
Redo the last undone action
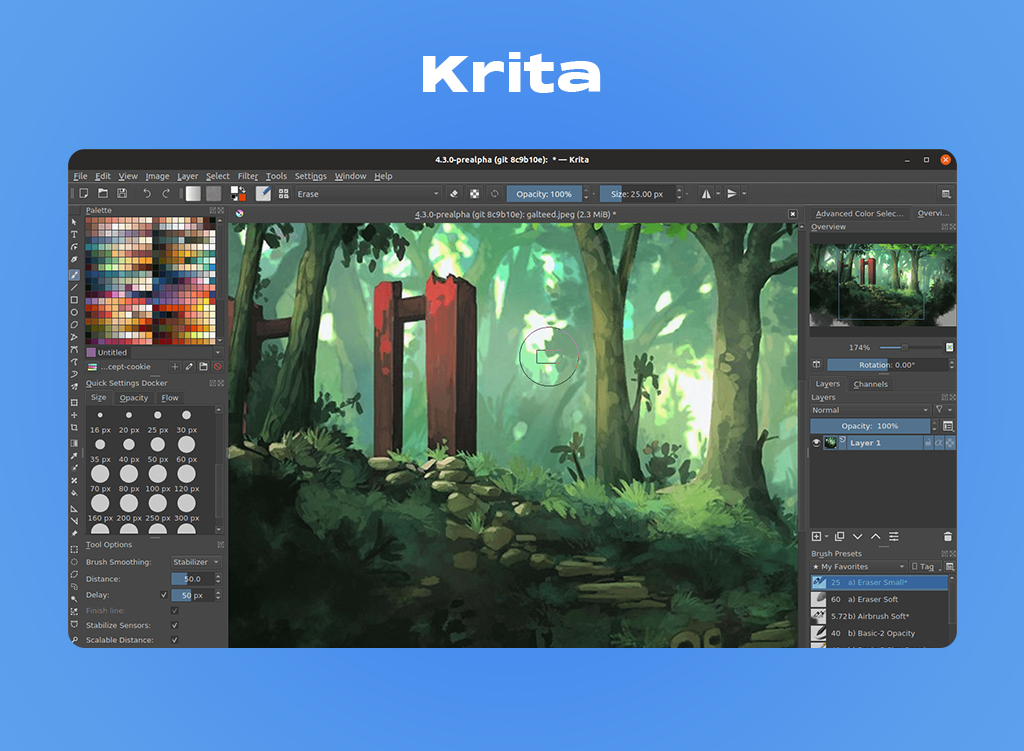click(x=166, y=193)
